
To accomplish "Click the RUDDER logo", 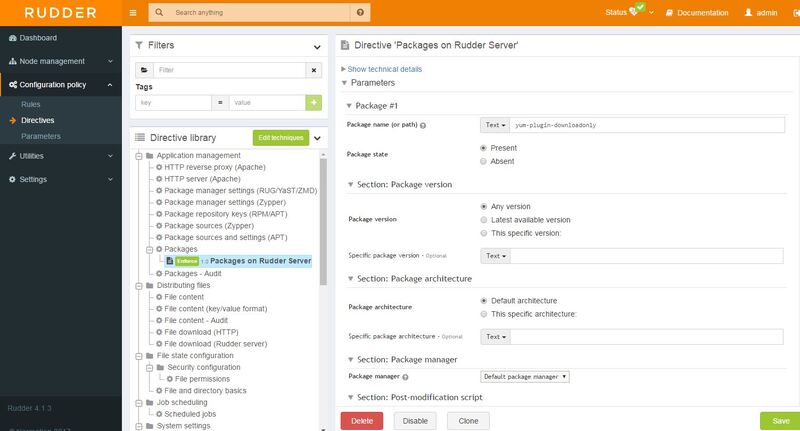I will pos(60,13).
